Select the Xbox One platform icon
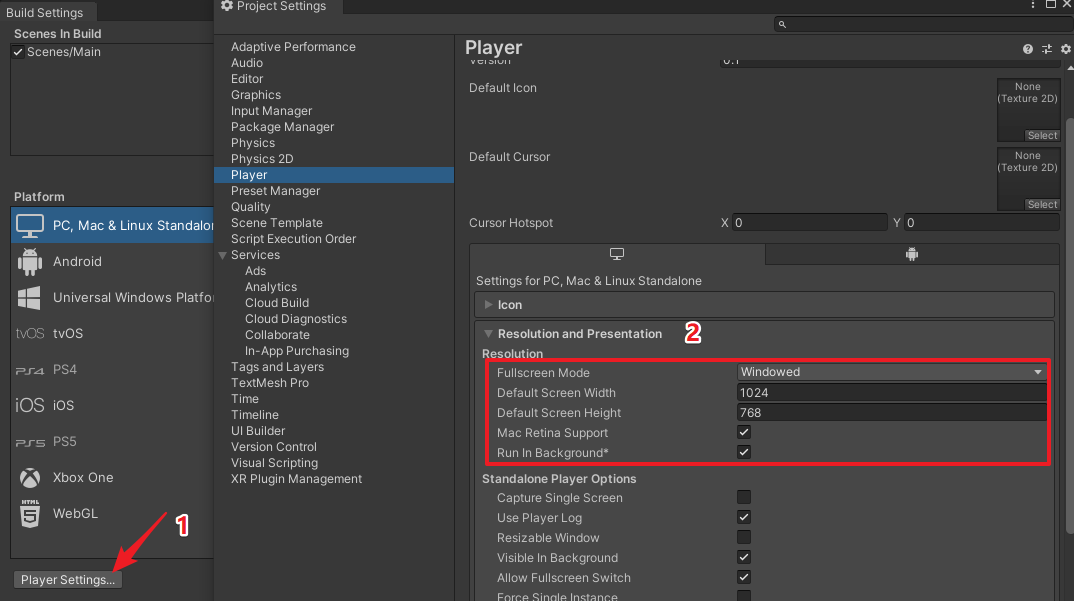This screenshot has width=1074, height=601. [29, 478]
